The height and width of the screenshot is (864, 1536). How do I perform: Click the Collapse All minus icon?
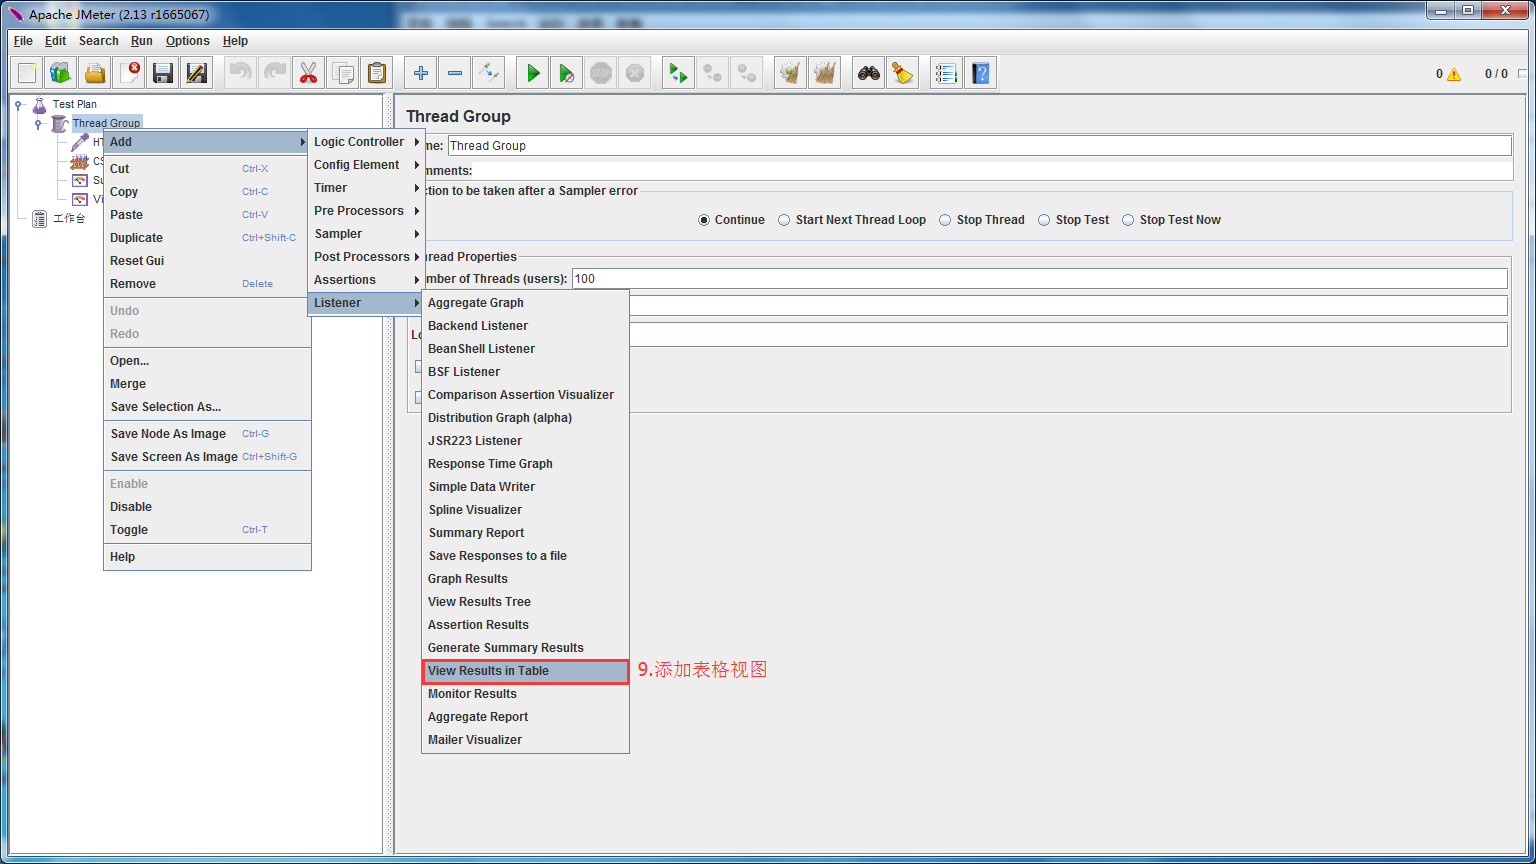pyautogui.click(x=455, y=73)
